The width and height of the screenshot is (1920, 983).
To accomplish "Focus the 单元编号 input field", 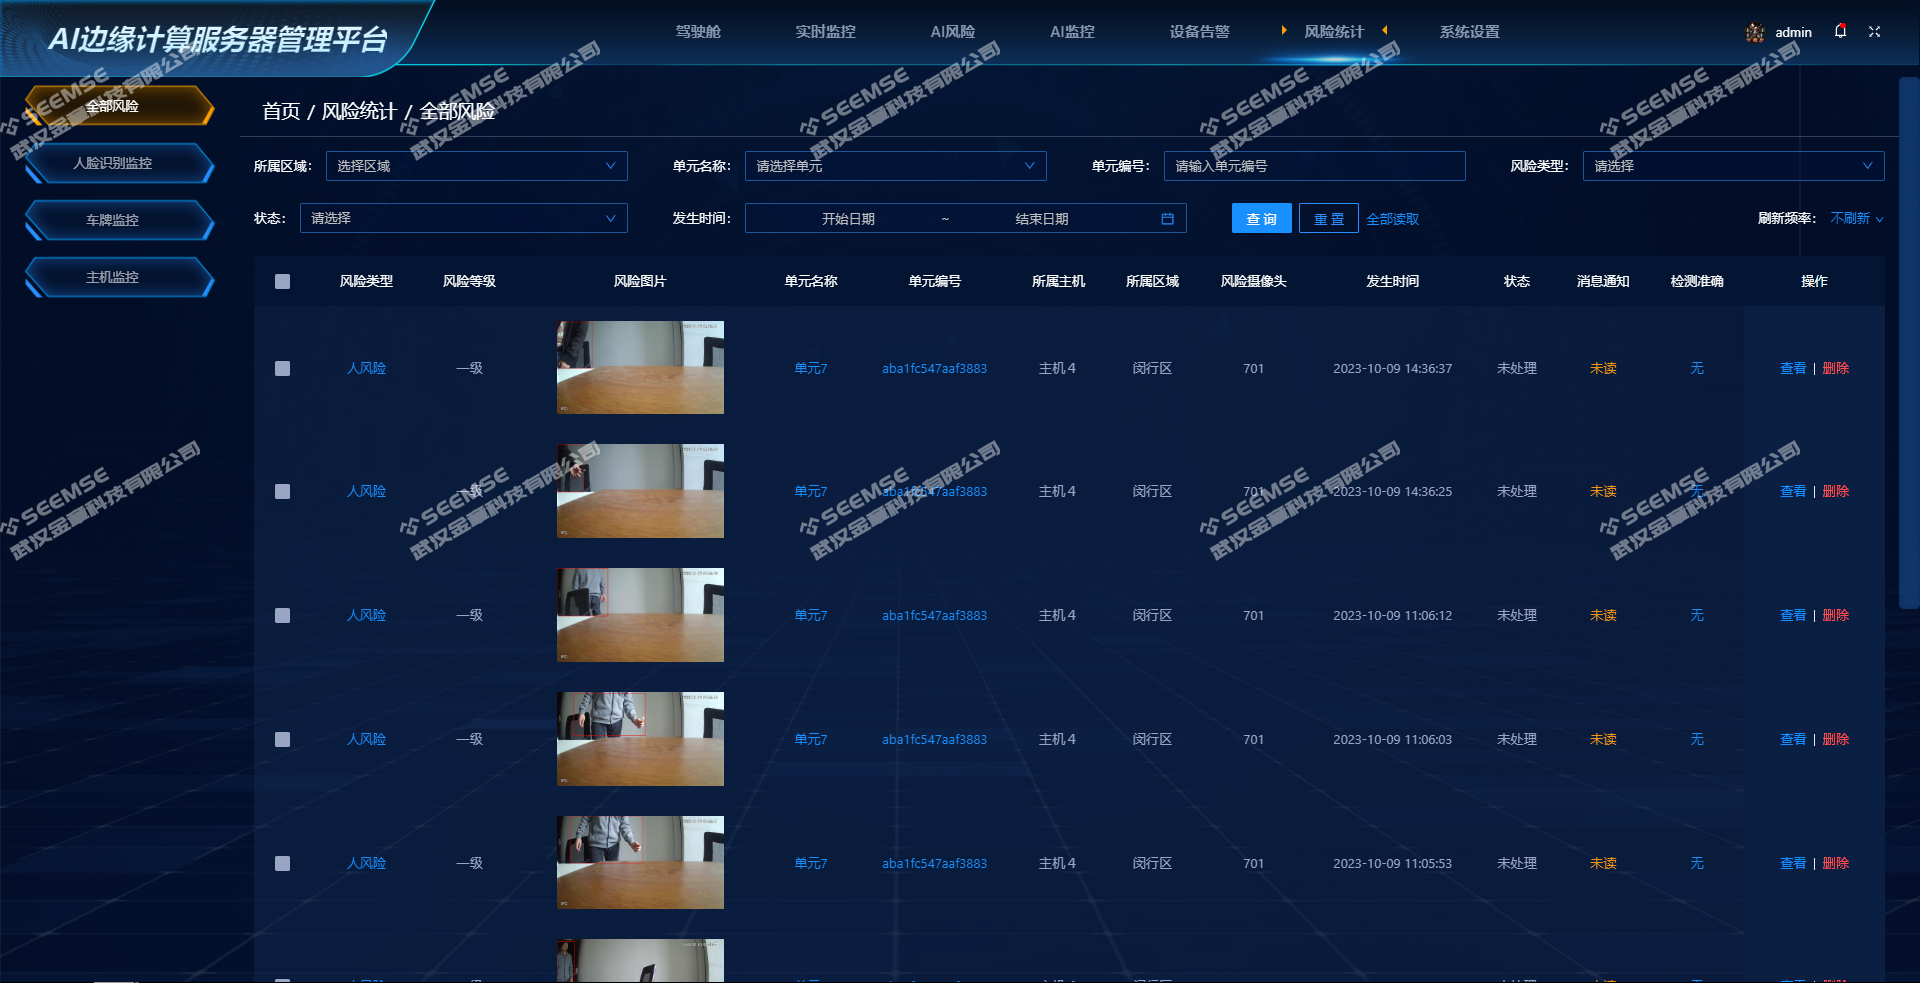I will point(1314,166).
